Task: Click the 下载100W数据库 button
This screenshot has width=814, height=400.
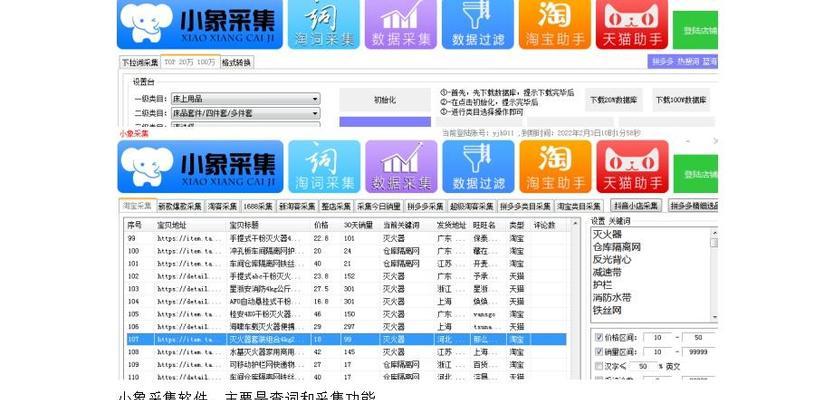Action: (x=681, y=100)
